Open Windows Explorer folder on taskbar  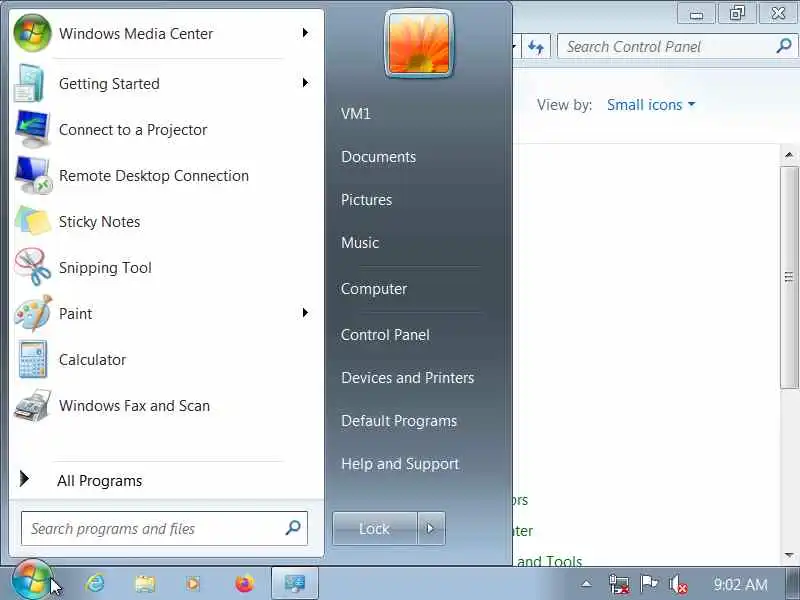[x=145, y=583]
